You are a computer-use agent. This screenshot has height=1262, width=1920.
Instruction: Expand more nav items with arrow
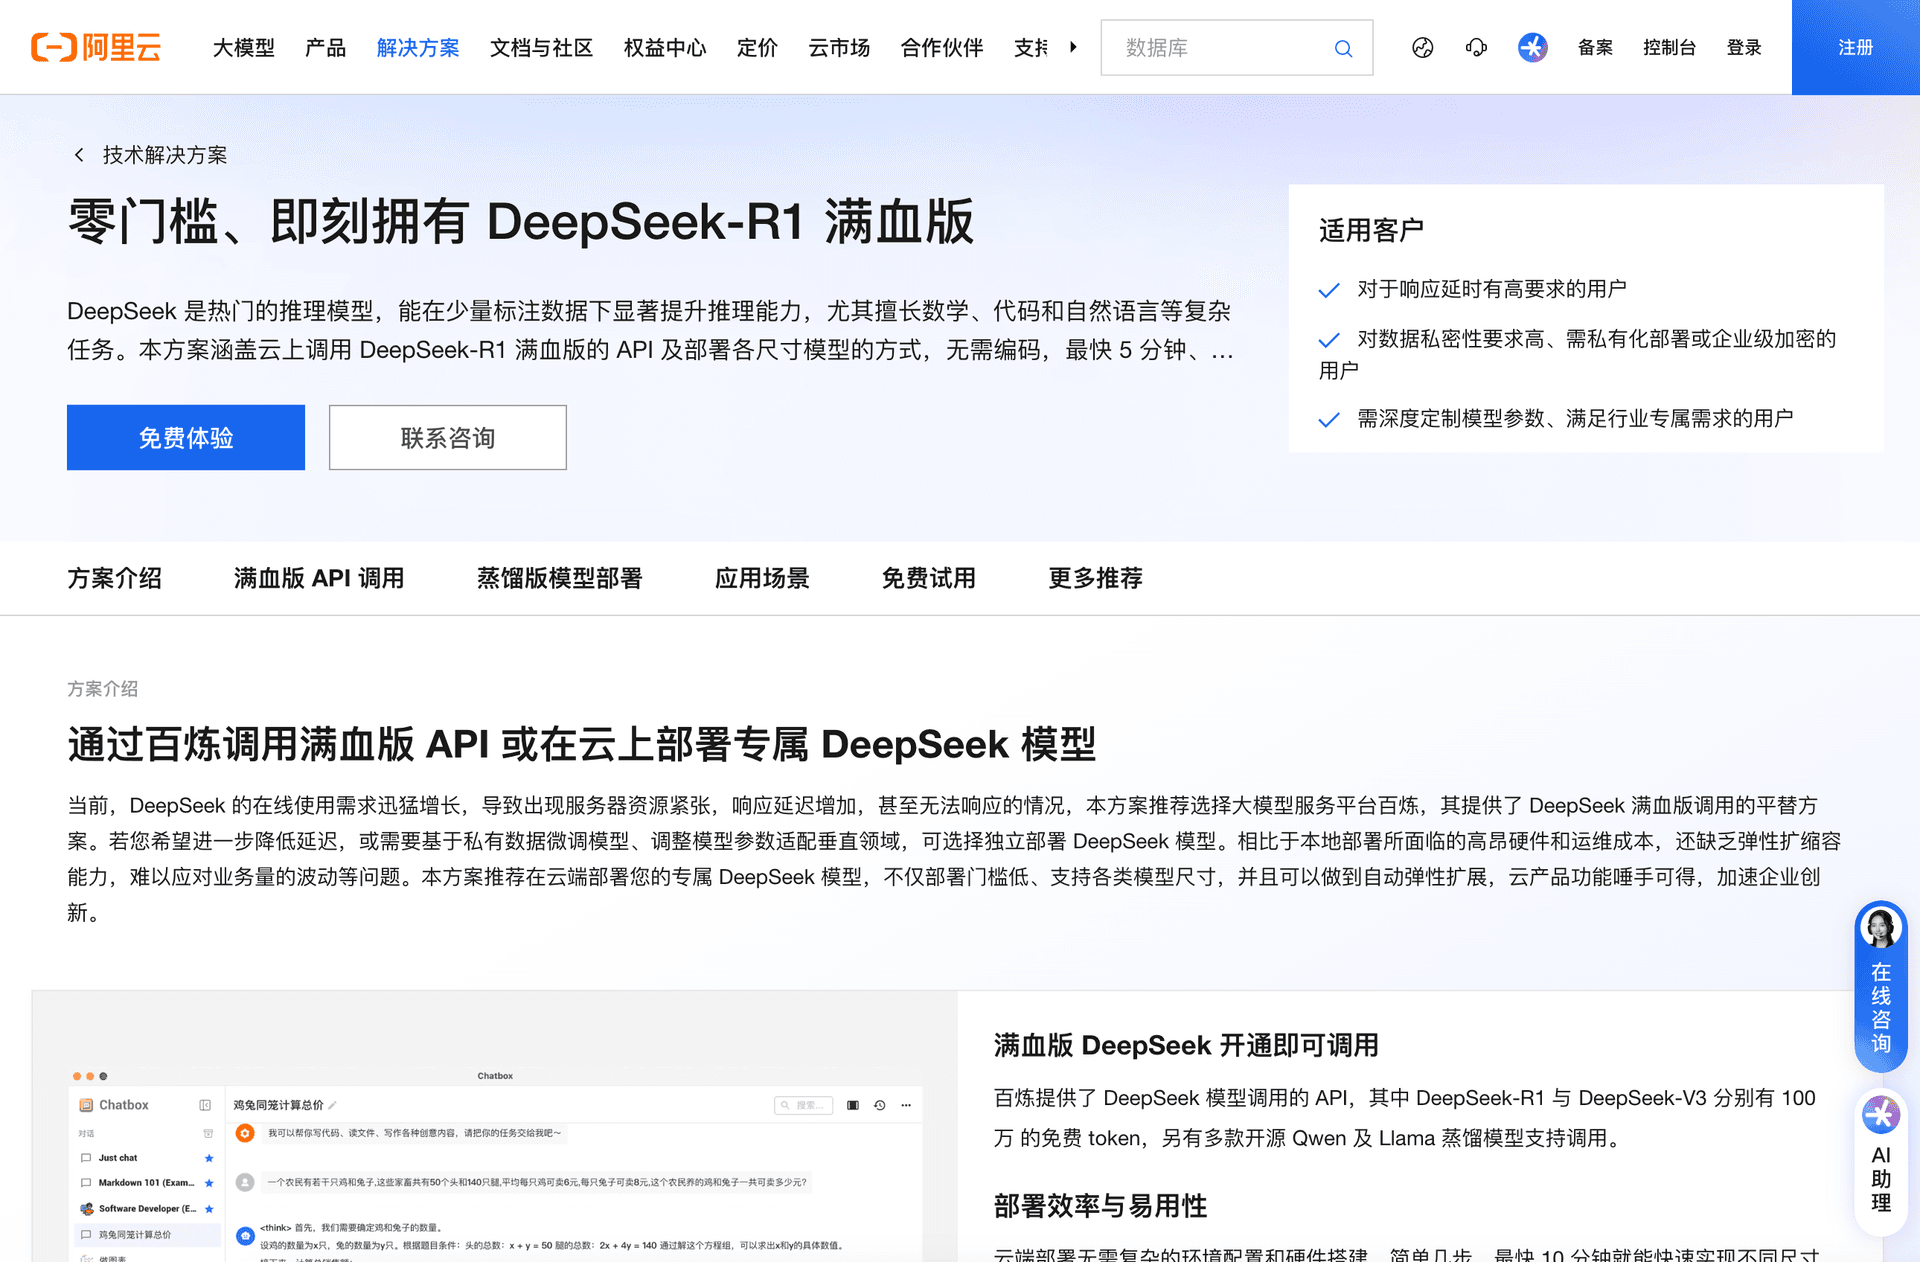click(x=1073, y=47)
